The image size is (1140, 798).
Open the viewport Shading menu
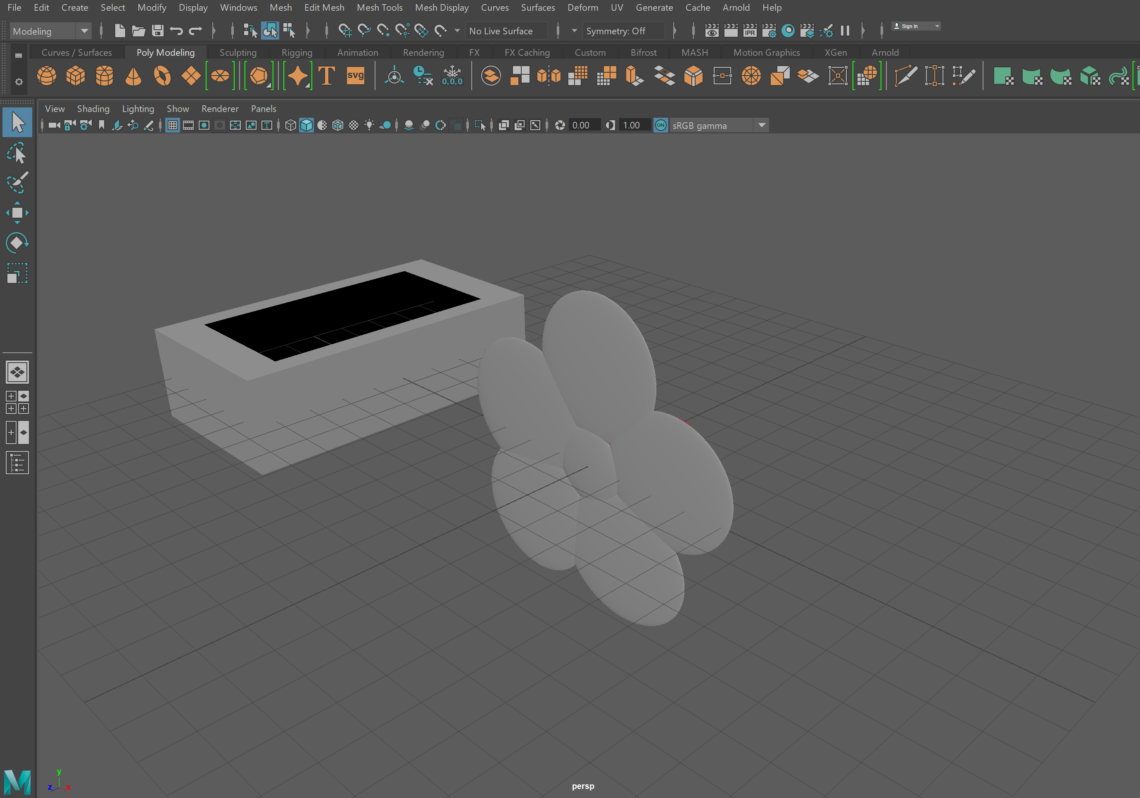coord(93,108)
